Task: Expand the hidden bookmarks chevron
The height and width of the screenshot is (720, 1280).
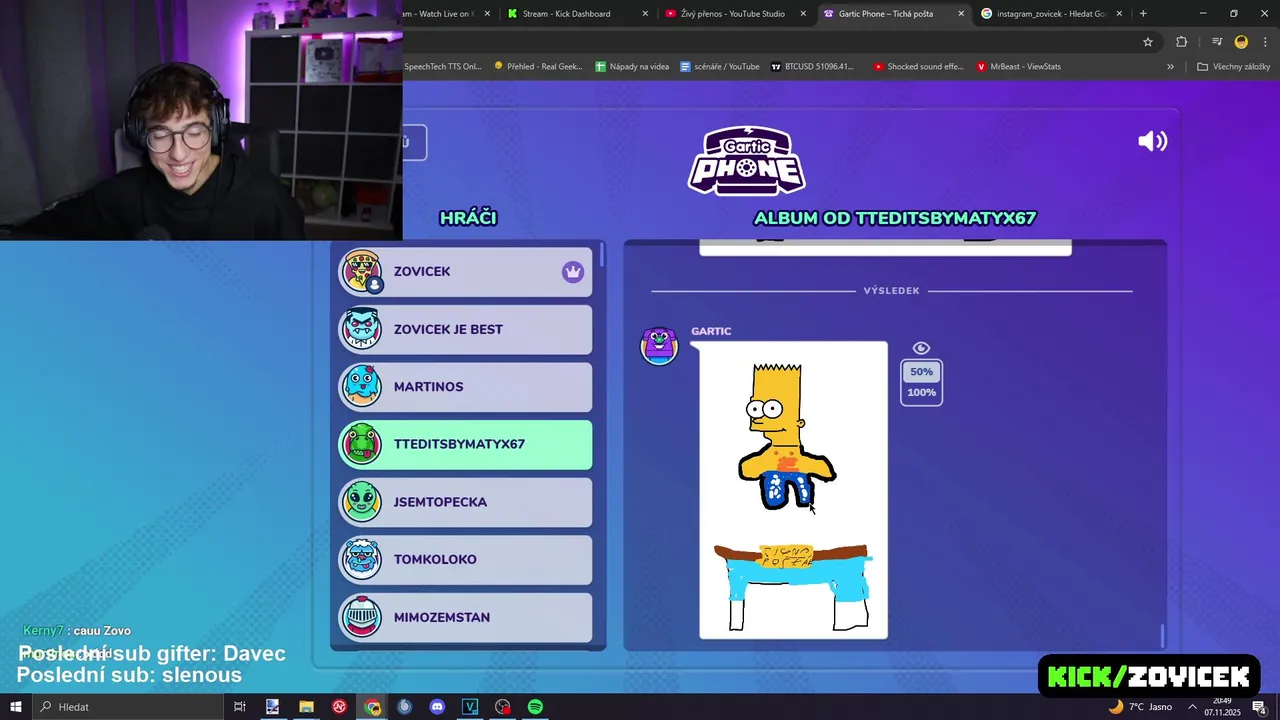Action: (x=1170, y=67)
